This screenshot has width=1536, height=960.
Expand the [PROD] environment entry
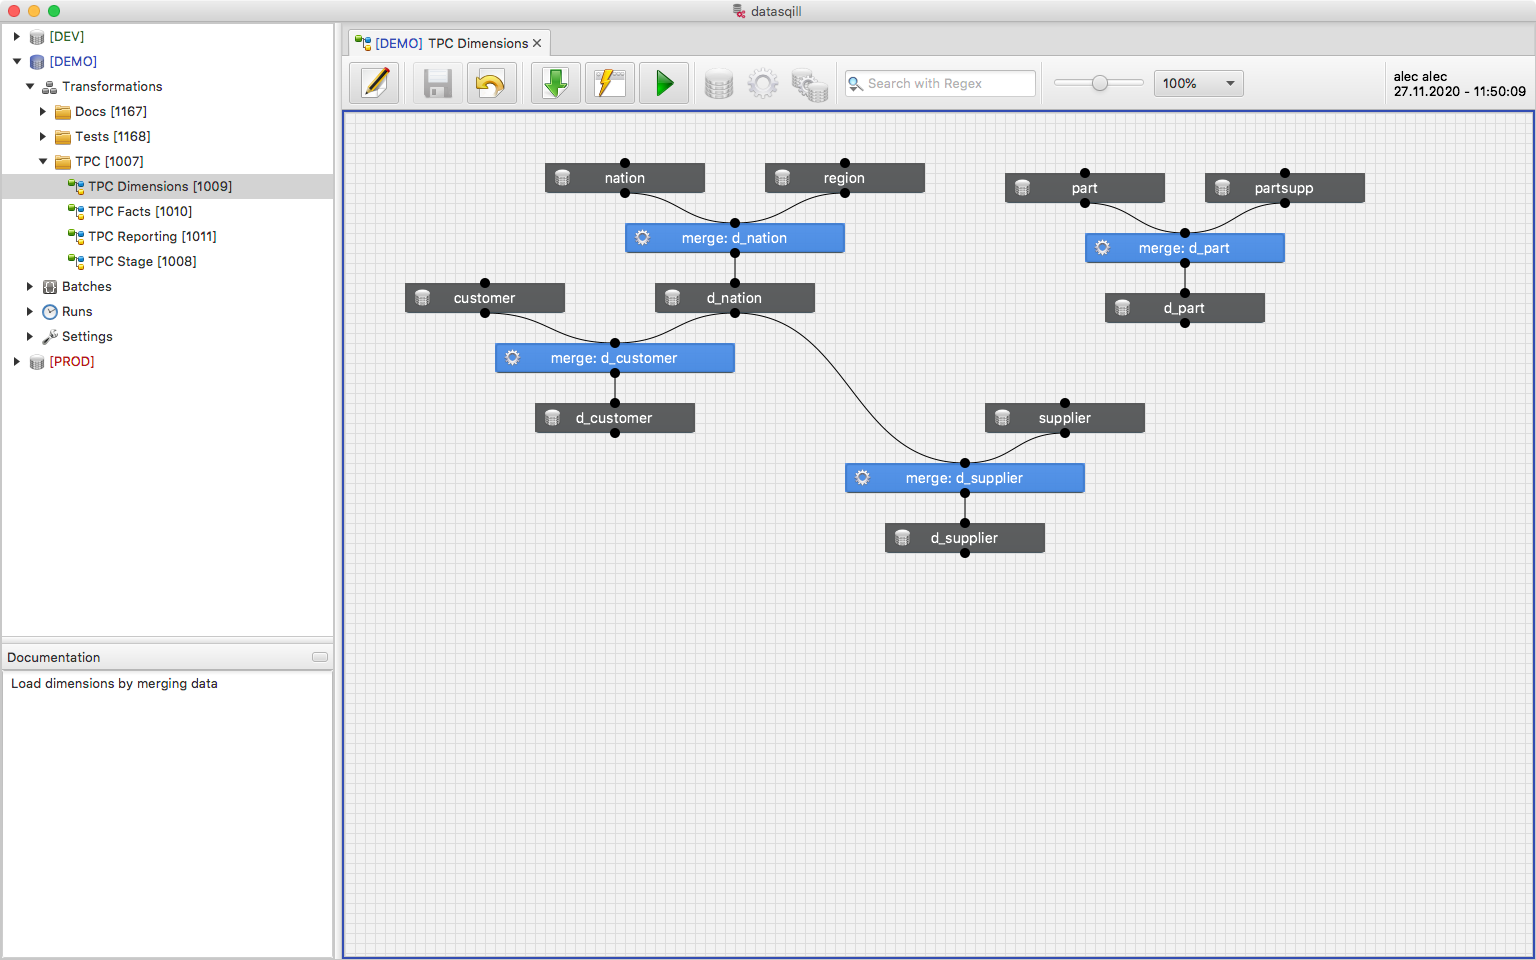pos(15,361)
